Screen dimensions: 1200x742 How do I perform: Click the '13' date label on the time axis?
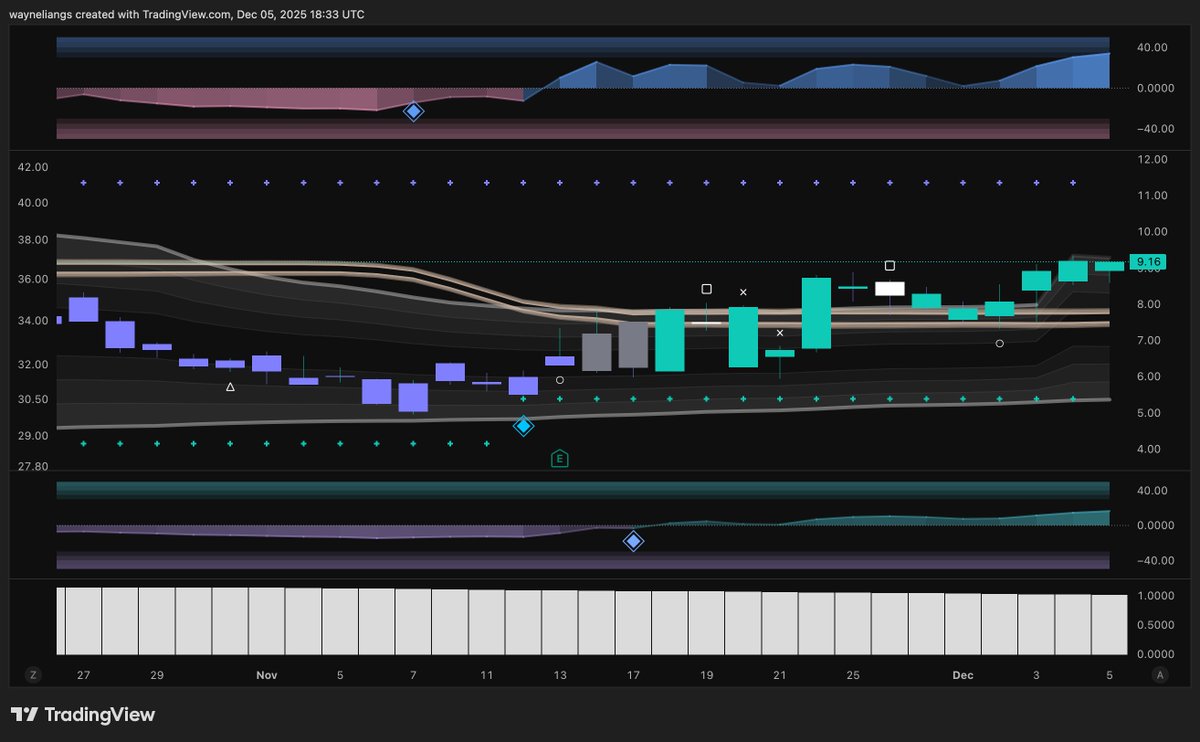click(560, 675)
